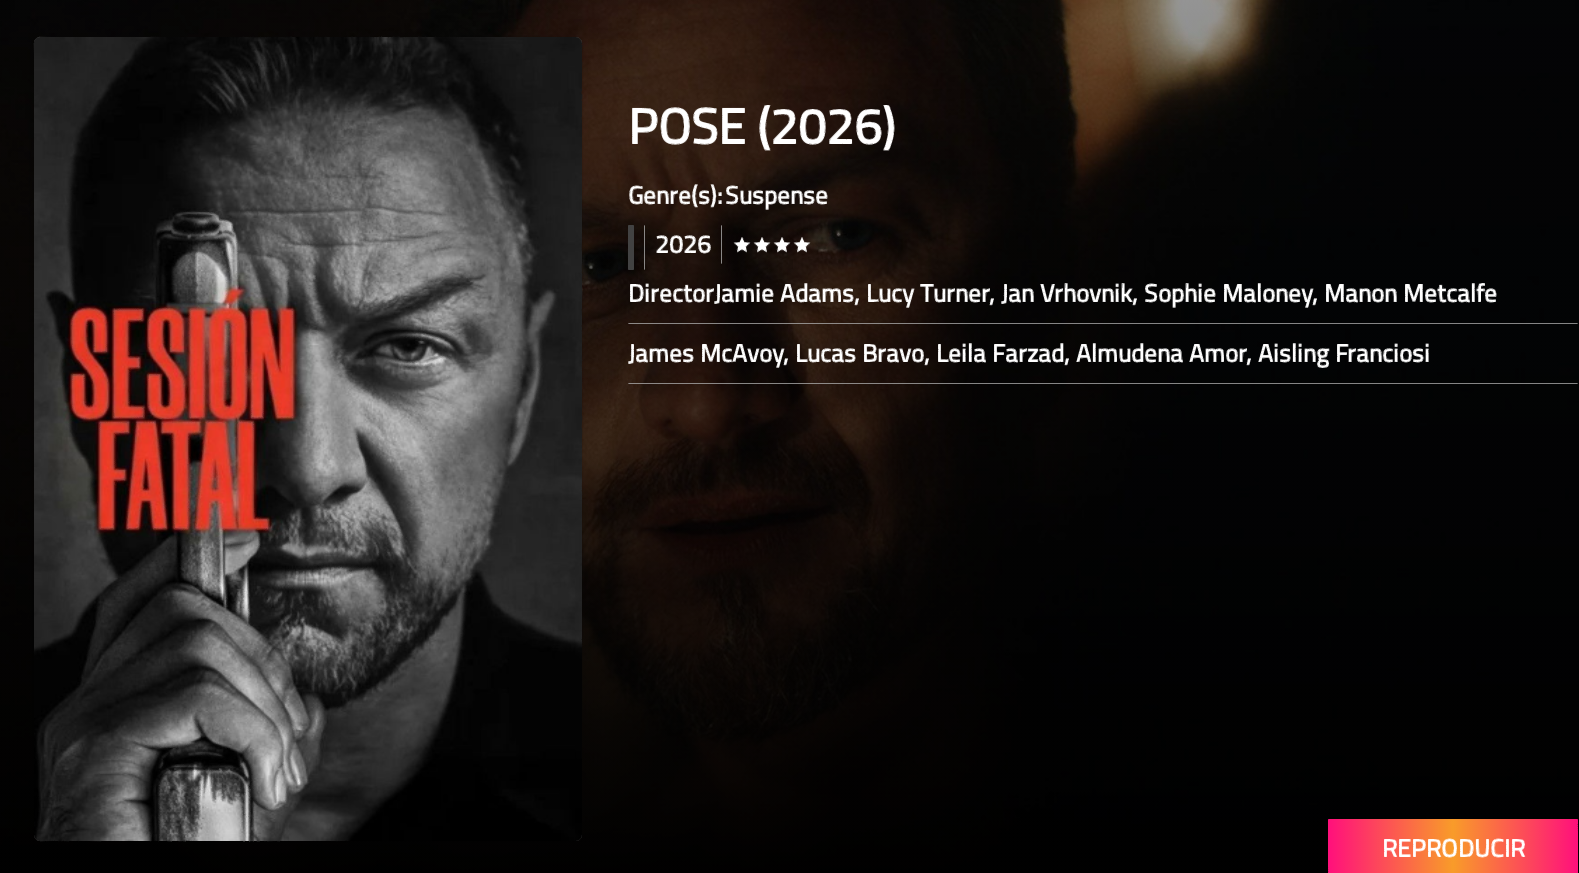Open Sophie Maloney's name link
Viewport: 1579px width, 873px height.
click(1229, 294)
